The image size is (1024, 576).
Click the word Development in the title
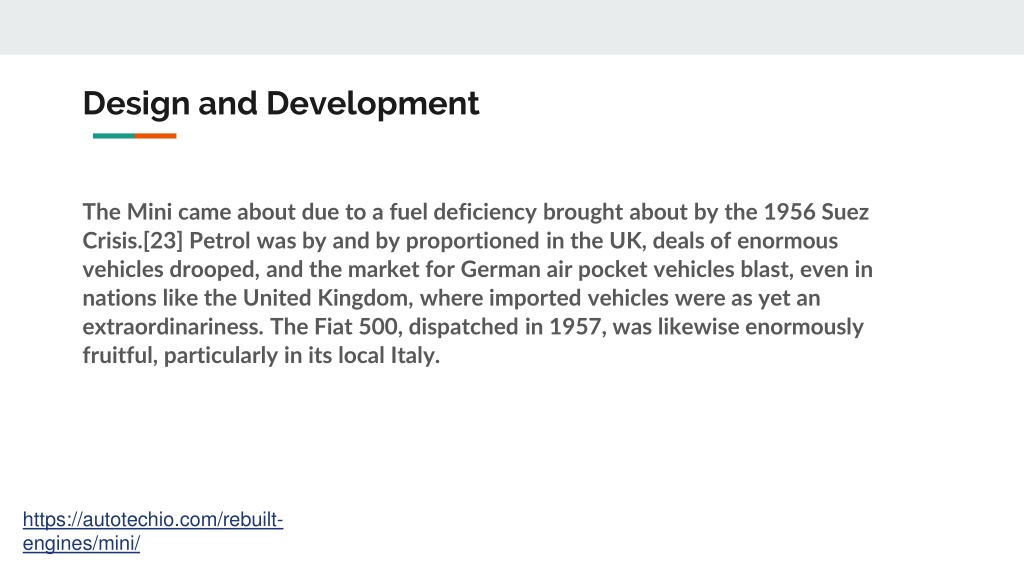[x=373, y=104]
